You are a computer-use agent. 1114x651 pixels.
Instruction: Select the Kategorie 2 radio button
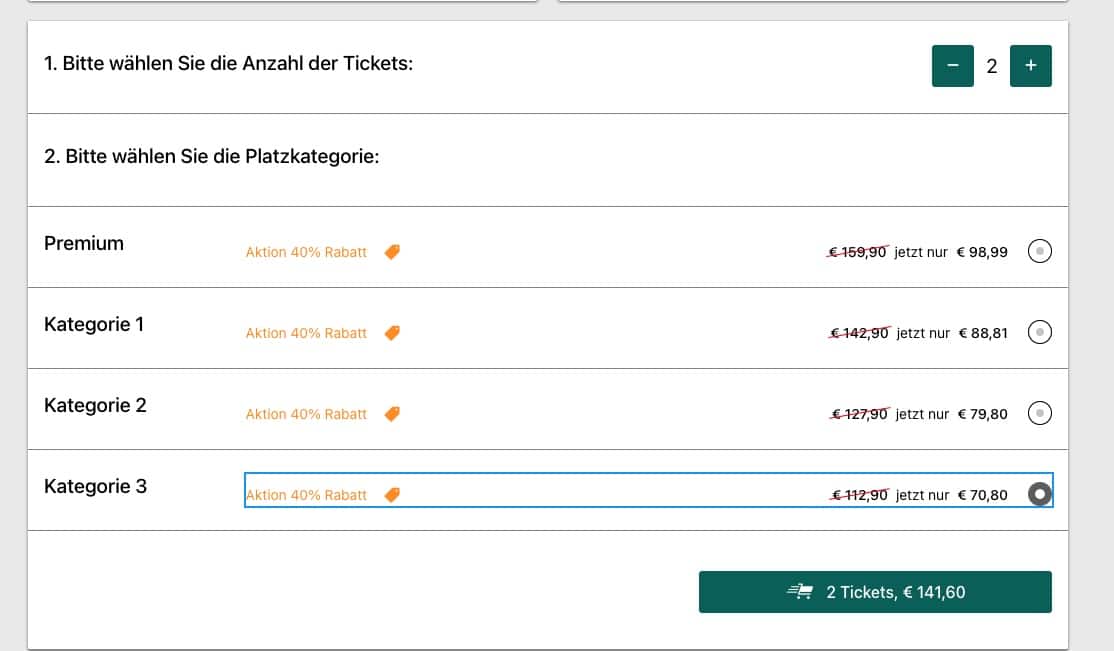pyautogui.click(x=1039, y=413)
